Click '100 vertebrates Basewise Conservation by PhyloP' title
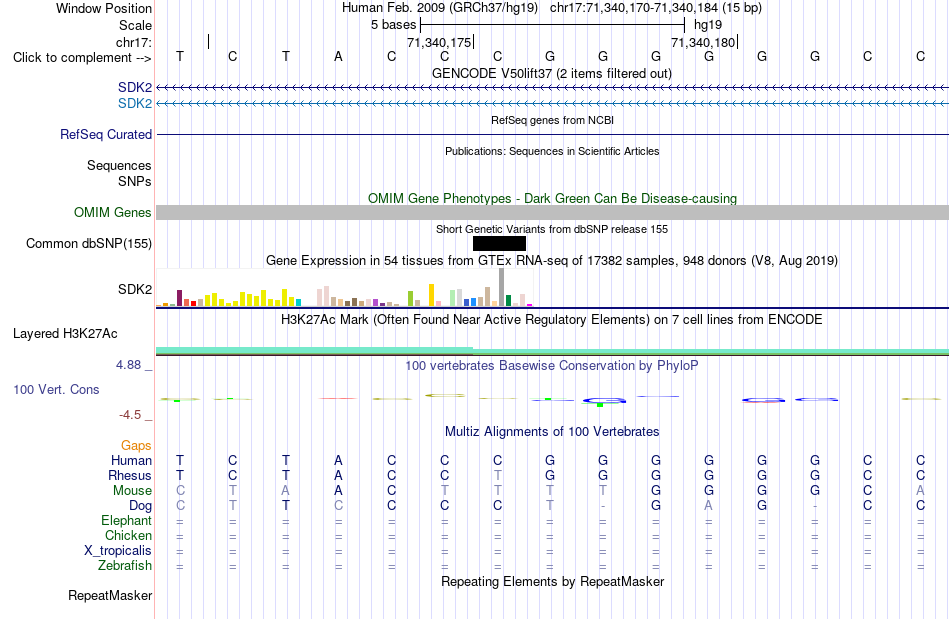Image resolution: width=950 pixels, height=619 pixels. (551, 366)
